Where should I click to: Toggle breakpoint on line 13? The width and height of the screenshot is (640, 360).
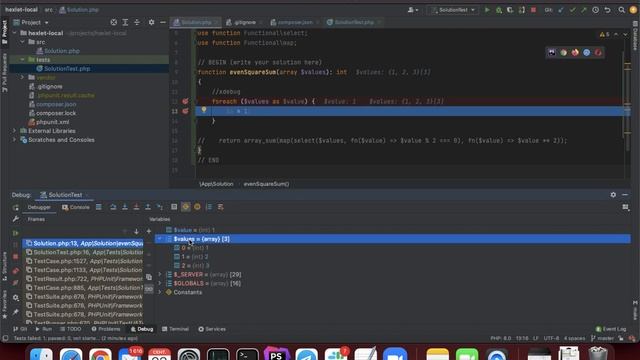pyautogui.click(x=185, y=111)
